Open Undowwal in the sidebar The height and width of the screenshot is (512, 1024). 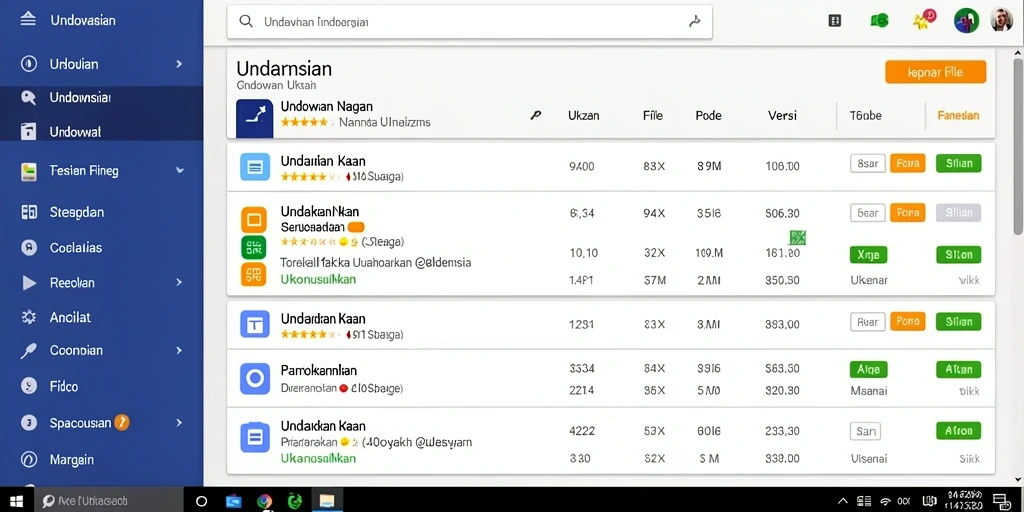pos(101,131)
